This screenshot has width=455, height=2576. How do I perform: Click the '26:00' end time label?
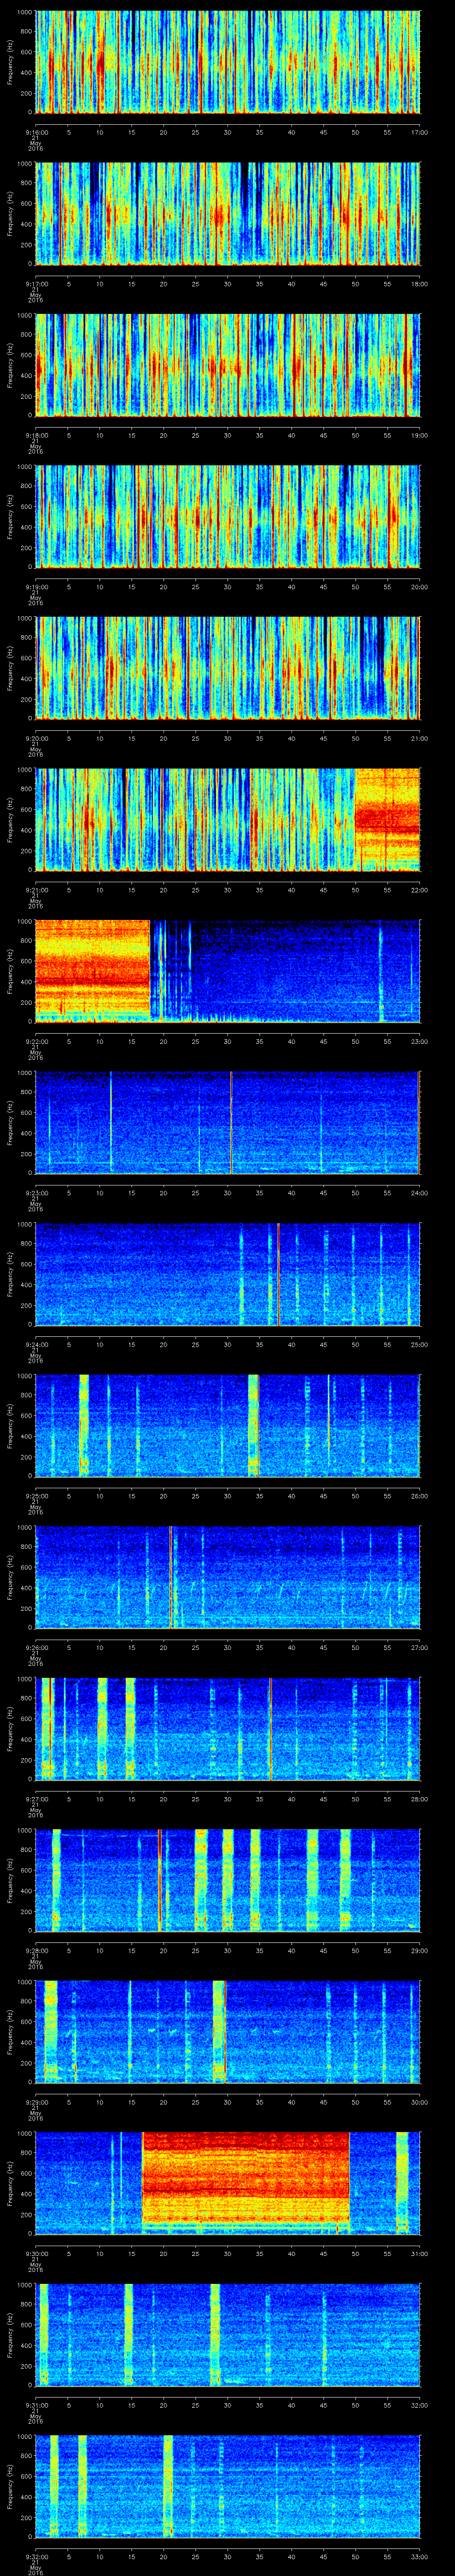tap(419, 1495)
